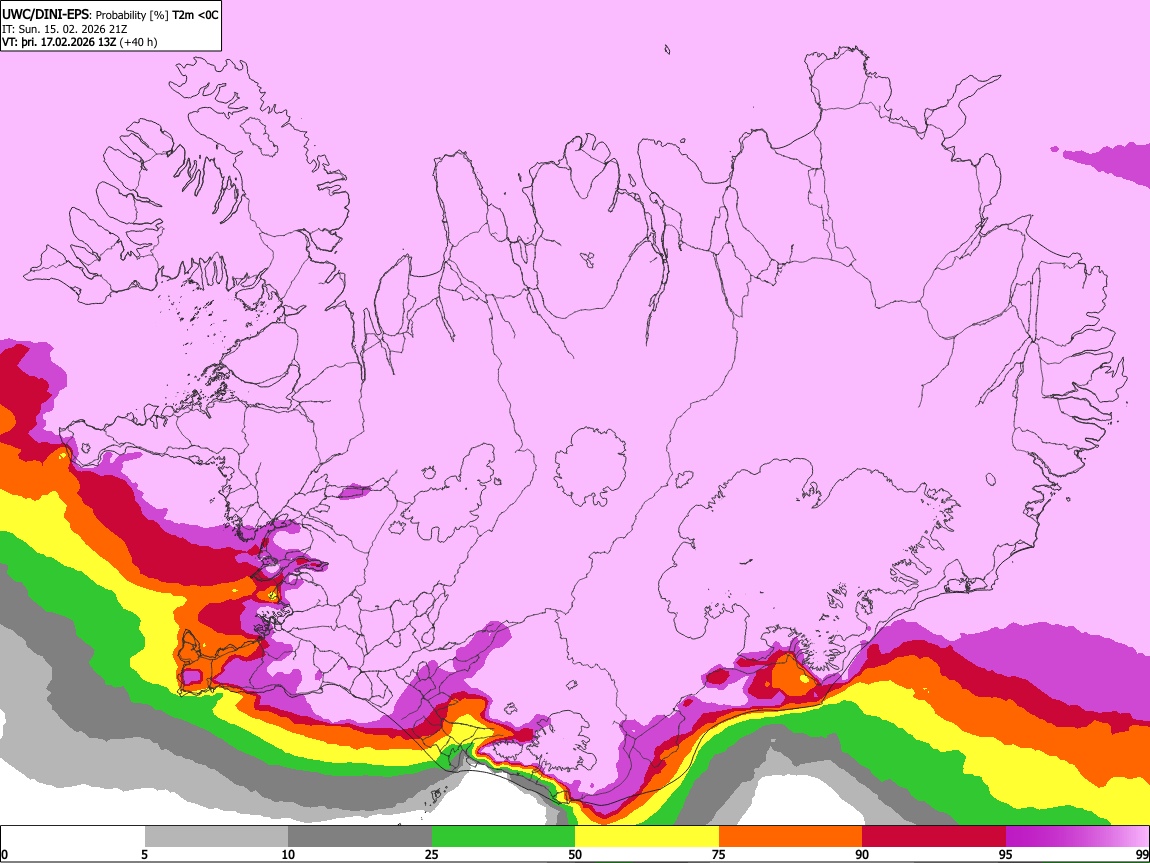
Task: Click the yellow 50–75 legend color segment
Action: (x=647, y=837)
